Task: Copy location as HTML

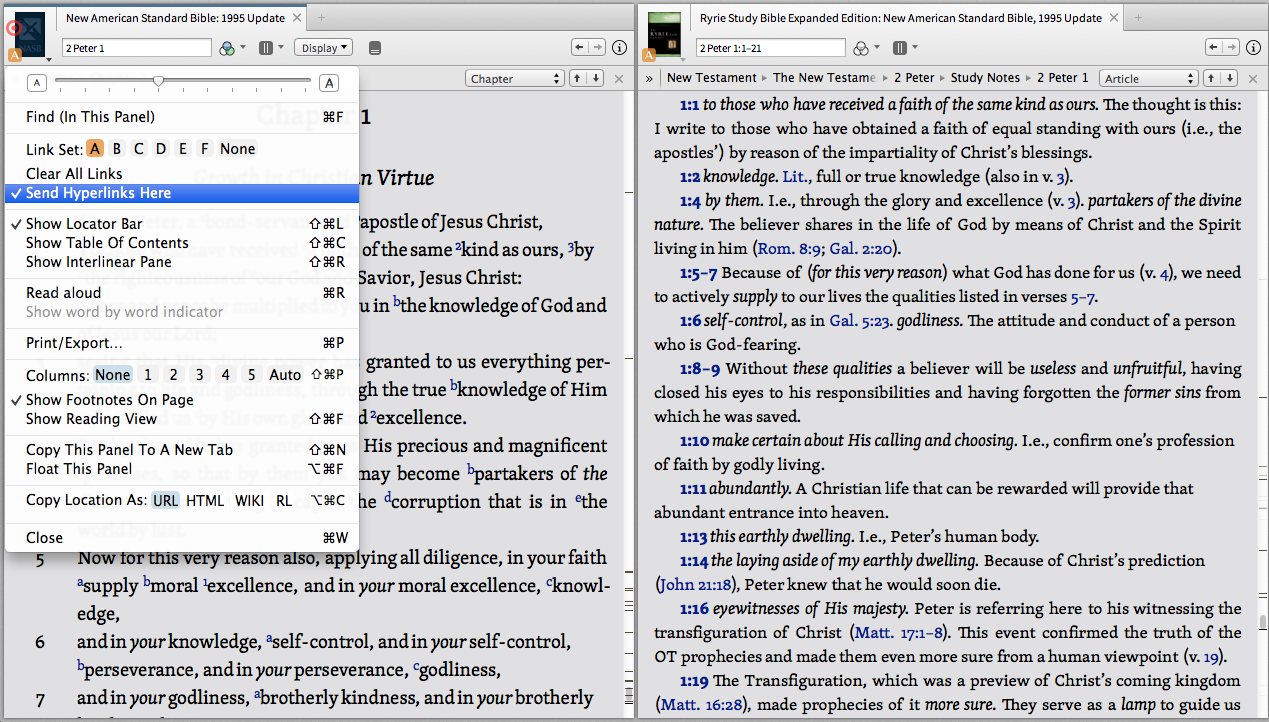Action: click(205, 501)
